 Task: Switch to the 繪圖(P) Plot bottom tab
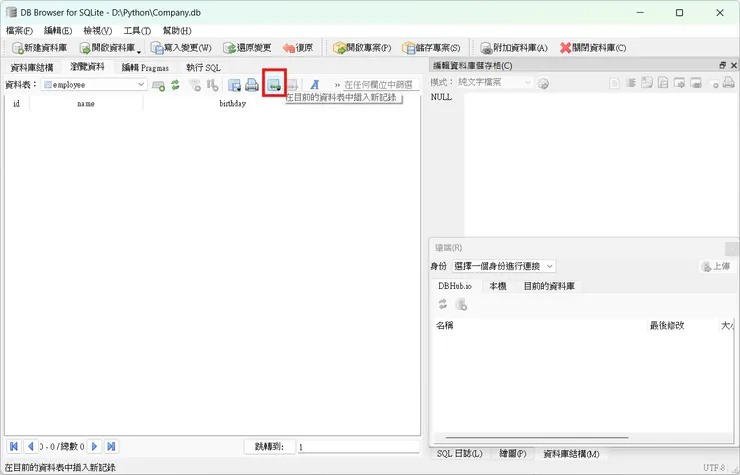point(513,454)
